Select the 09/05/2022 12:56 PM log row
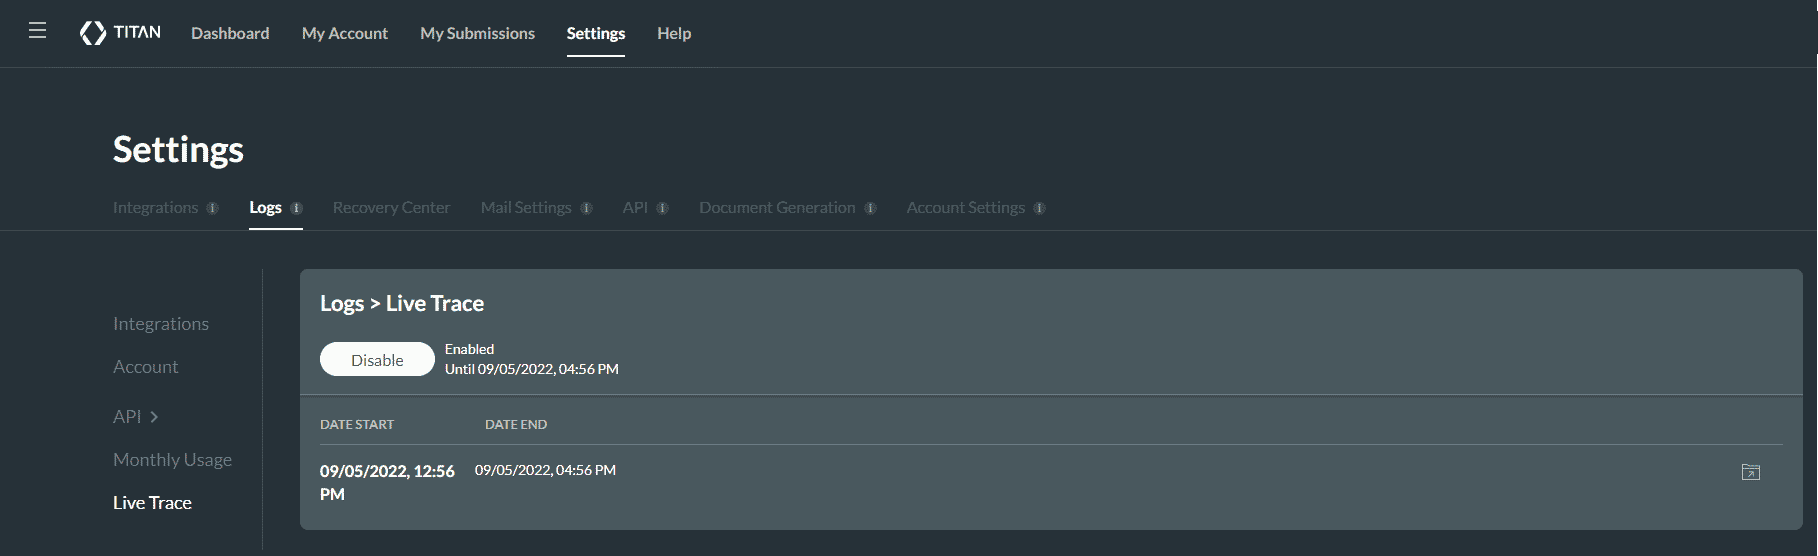Viewport: 1818px width, 556px height. [x=387, y=482]
